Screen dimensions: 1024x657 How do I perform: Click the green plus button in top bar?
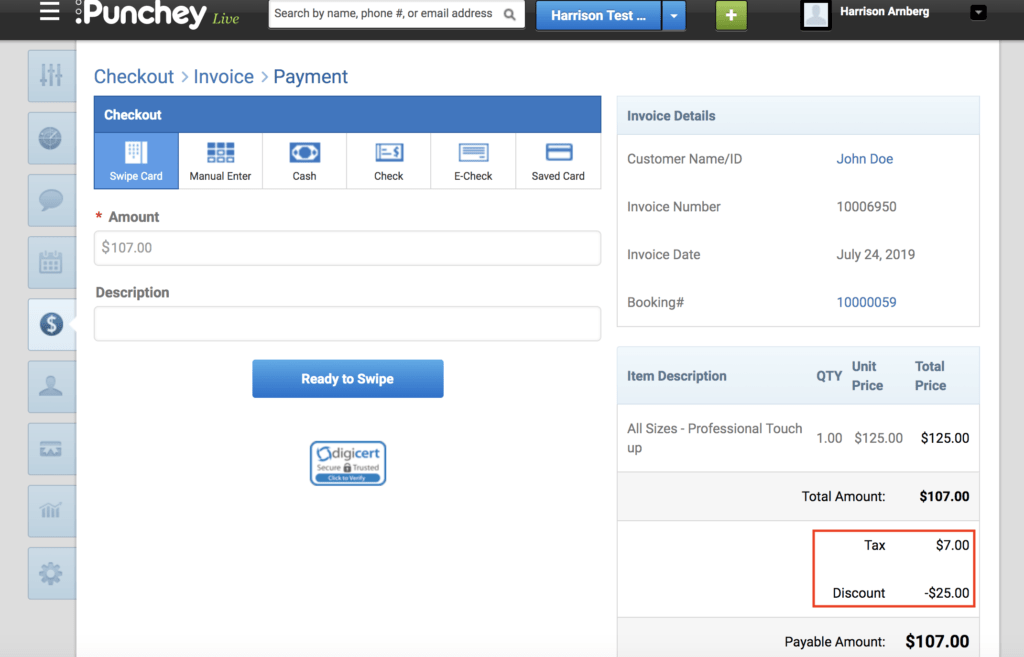coord(730,16)
